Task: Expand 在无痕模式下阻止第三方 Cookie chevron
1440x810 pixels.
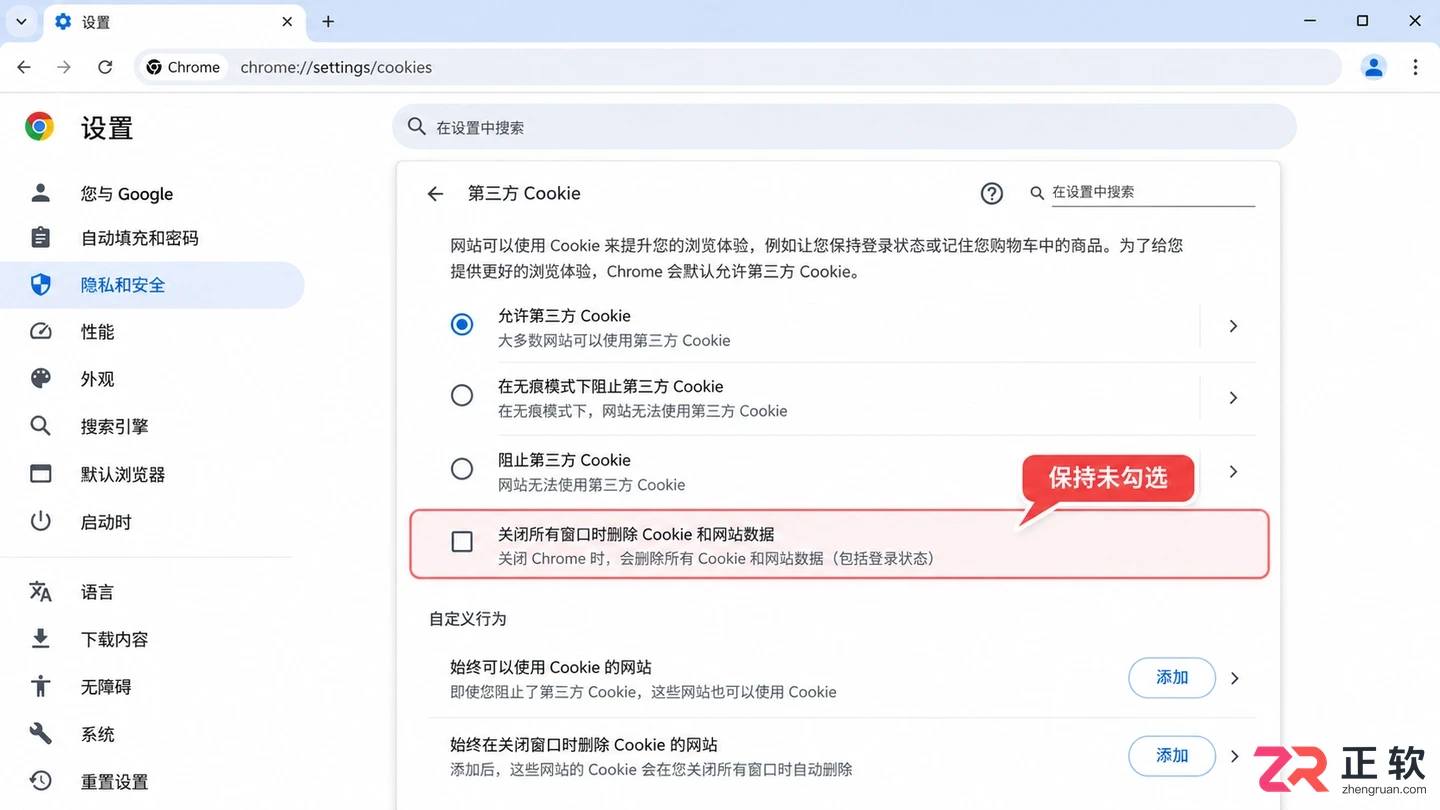Action: pyautogui.click(x=1233, y=398)
